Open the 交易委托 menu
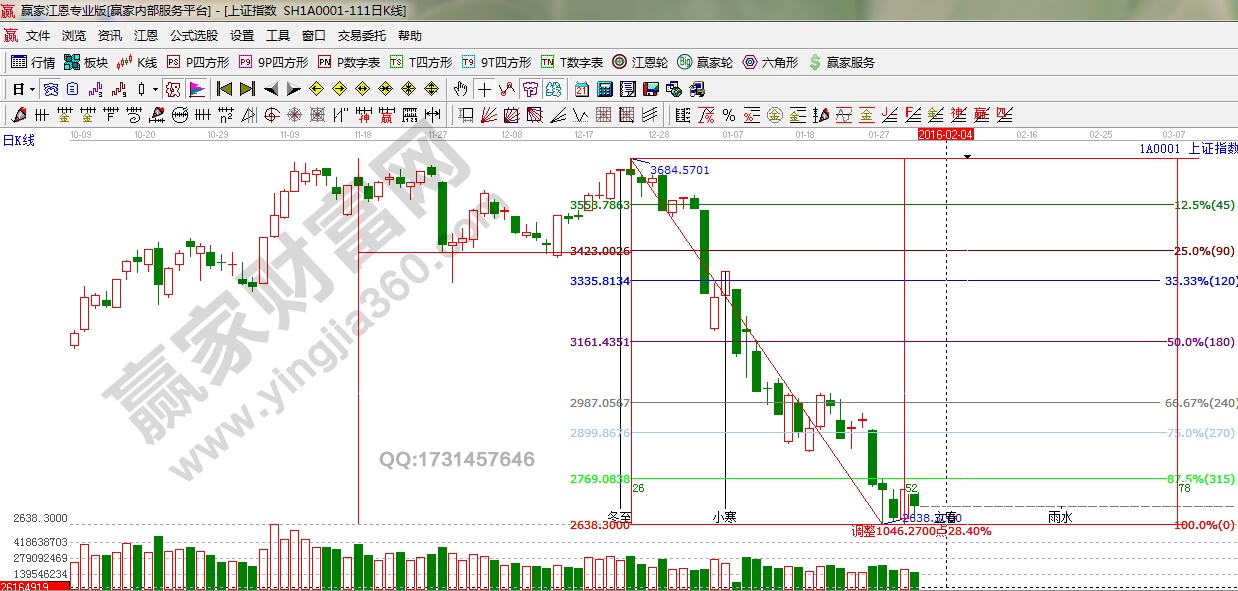This screenshot has height=591, width=1238. pyautogui.click(x=361, y=36)
